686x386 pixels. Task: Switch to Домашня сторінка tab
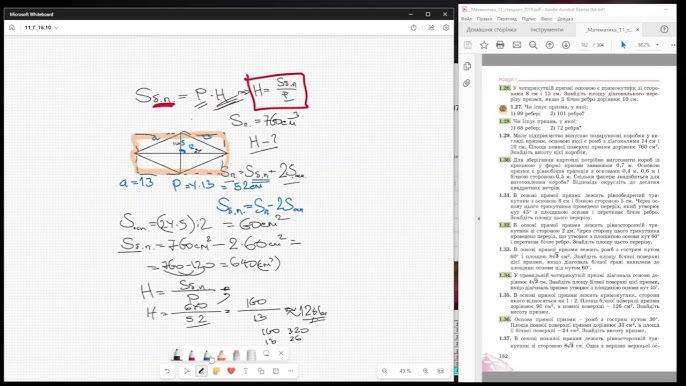[x=491, y=30]
